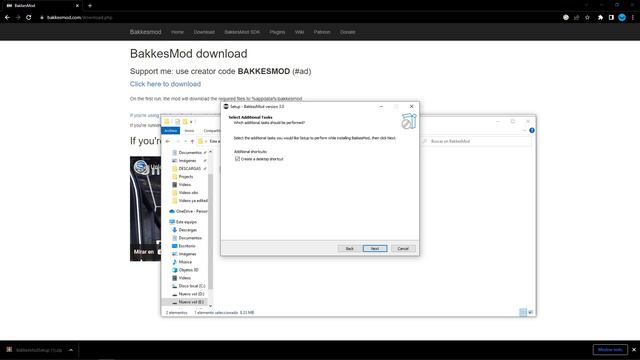Click the Back button in Setup wizard
Viewport: 640px width, 360px height.
(349, 248)
